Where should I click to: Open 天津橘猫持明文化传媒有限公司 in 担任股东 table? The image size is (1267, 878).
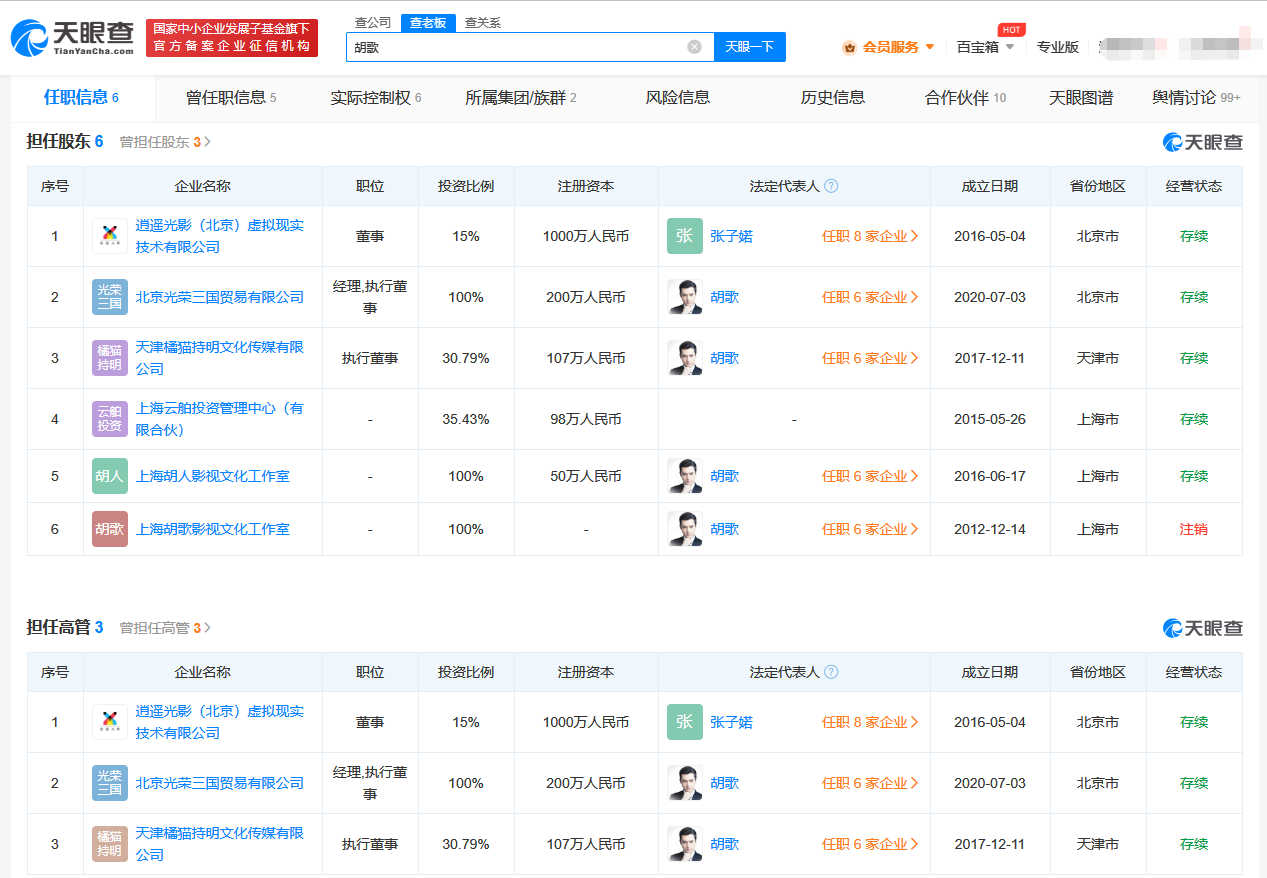[220, 358]
